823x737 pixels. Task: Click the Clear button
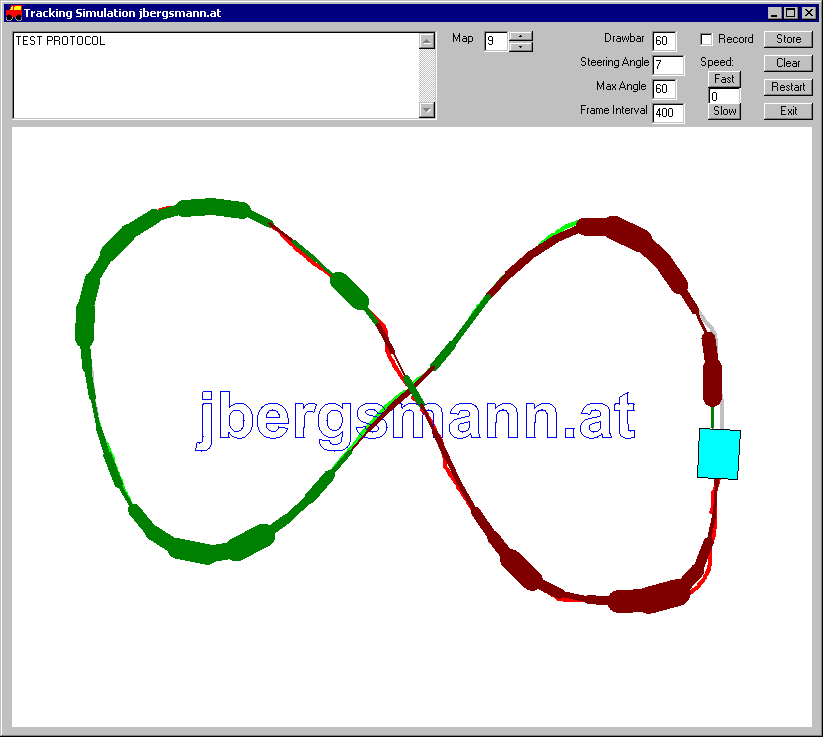(x=788, y=63)
